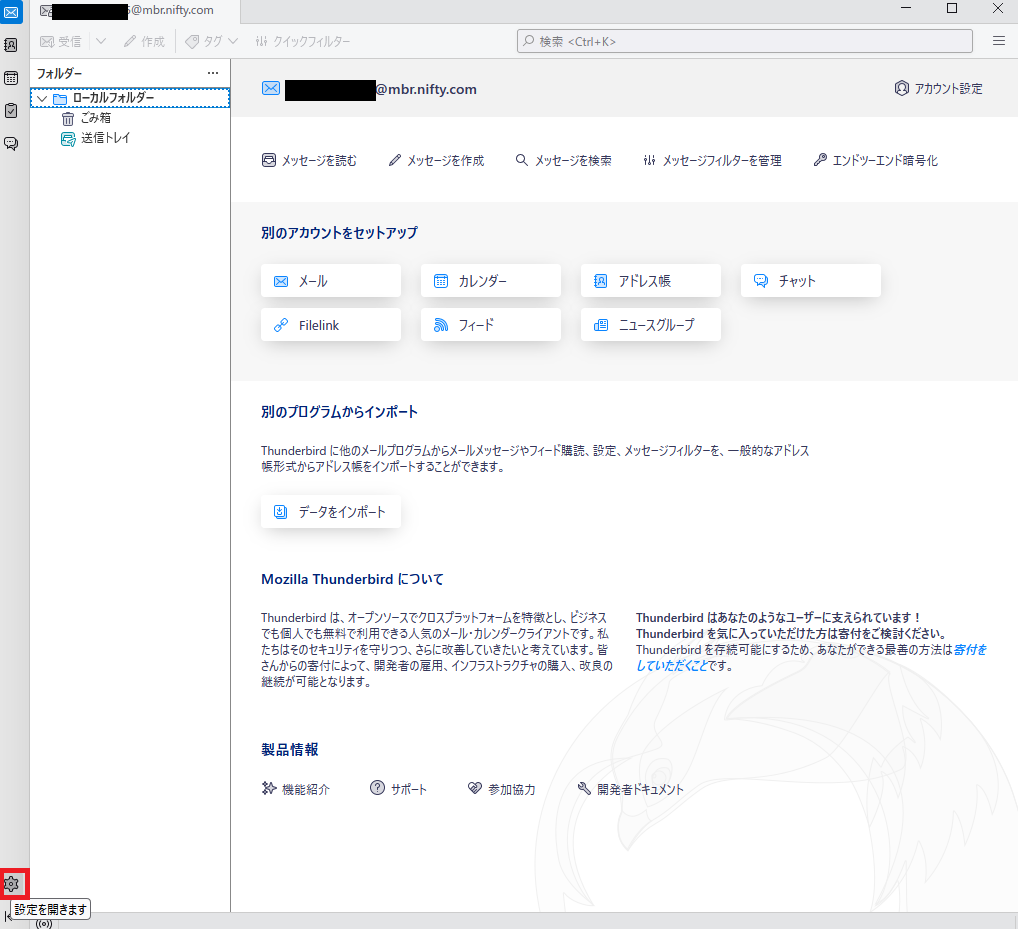Toggle the クイックフィルター bar
The height and width of the screenshot is (929, 1018).
pyautogui.click(x=302, y=41)
